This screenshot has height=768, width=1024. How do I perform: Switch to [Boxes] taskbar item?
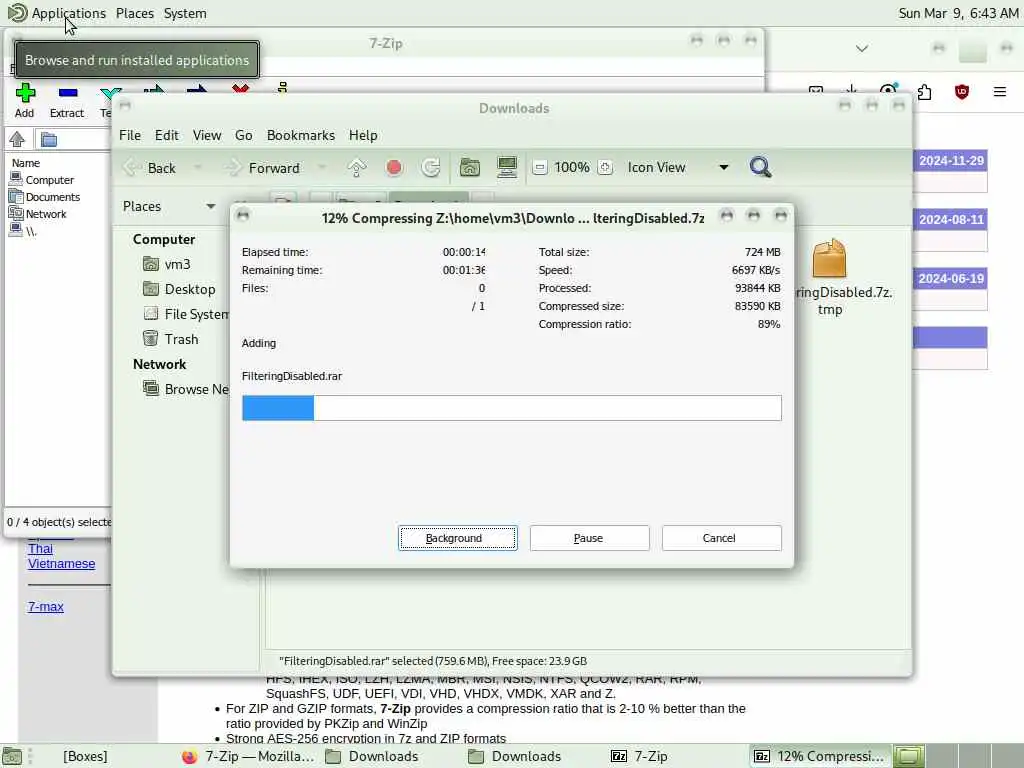coord(85,756)
